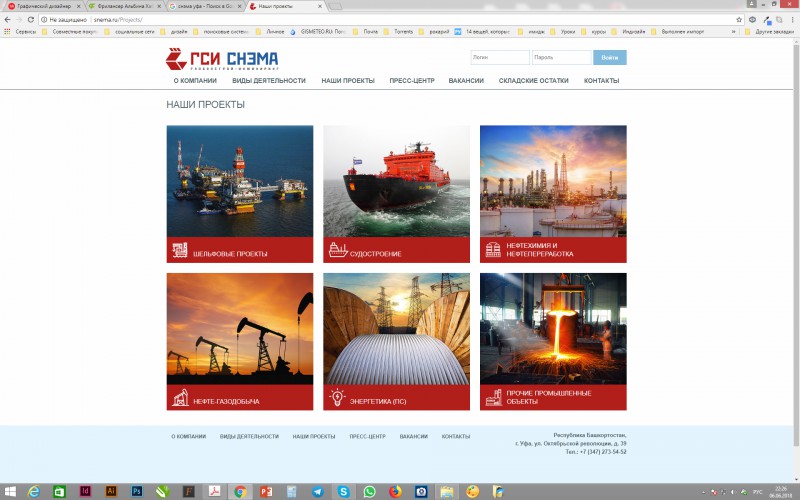
Task: Click the НЕФТЕ-ГАЗОДОБЫЧА caption link
Action: tap(226, 402)
